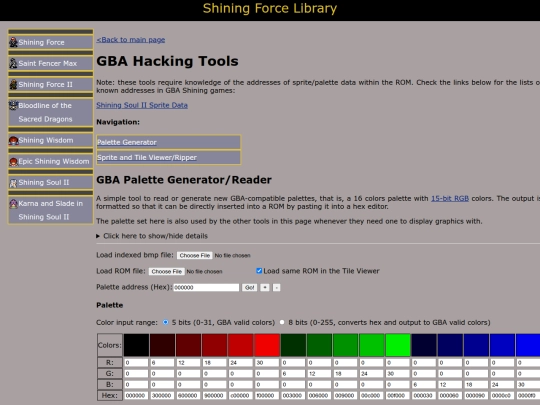Select the darkest navy blue swatch

click(424, 345)
